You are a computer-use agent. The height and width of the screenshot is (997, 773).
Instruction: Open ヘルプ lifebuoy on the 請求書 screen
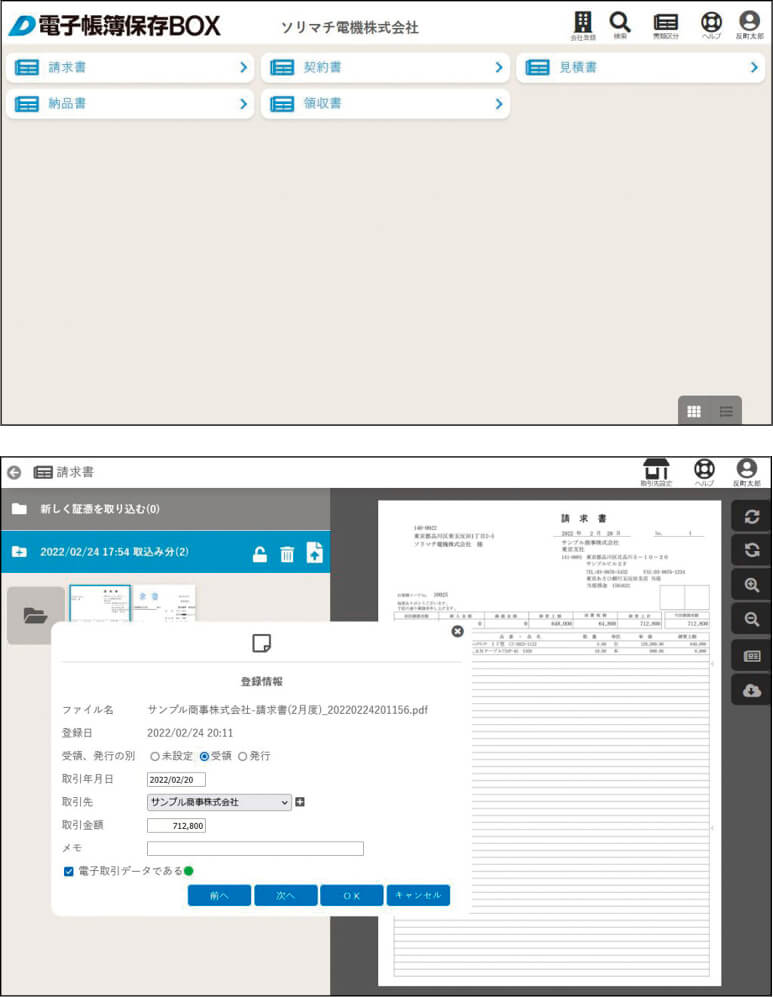tap(704, 472)
